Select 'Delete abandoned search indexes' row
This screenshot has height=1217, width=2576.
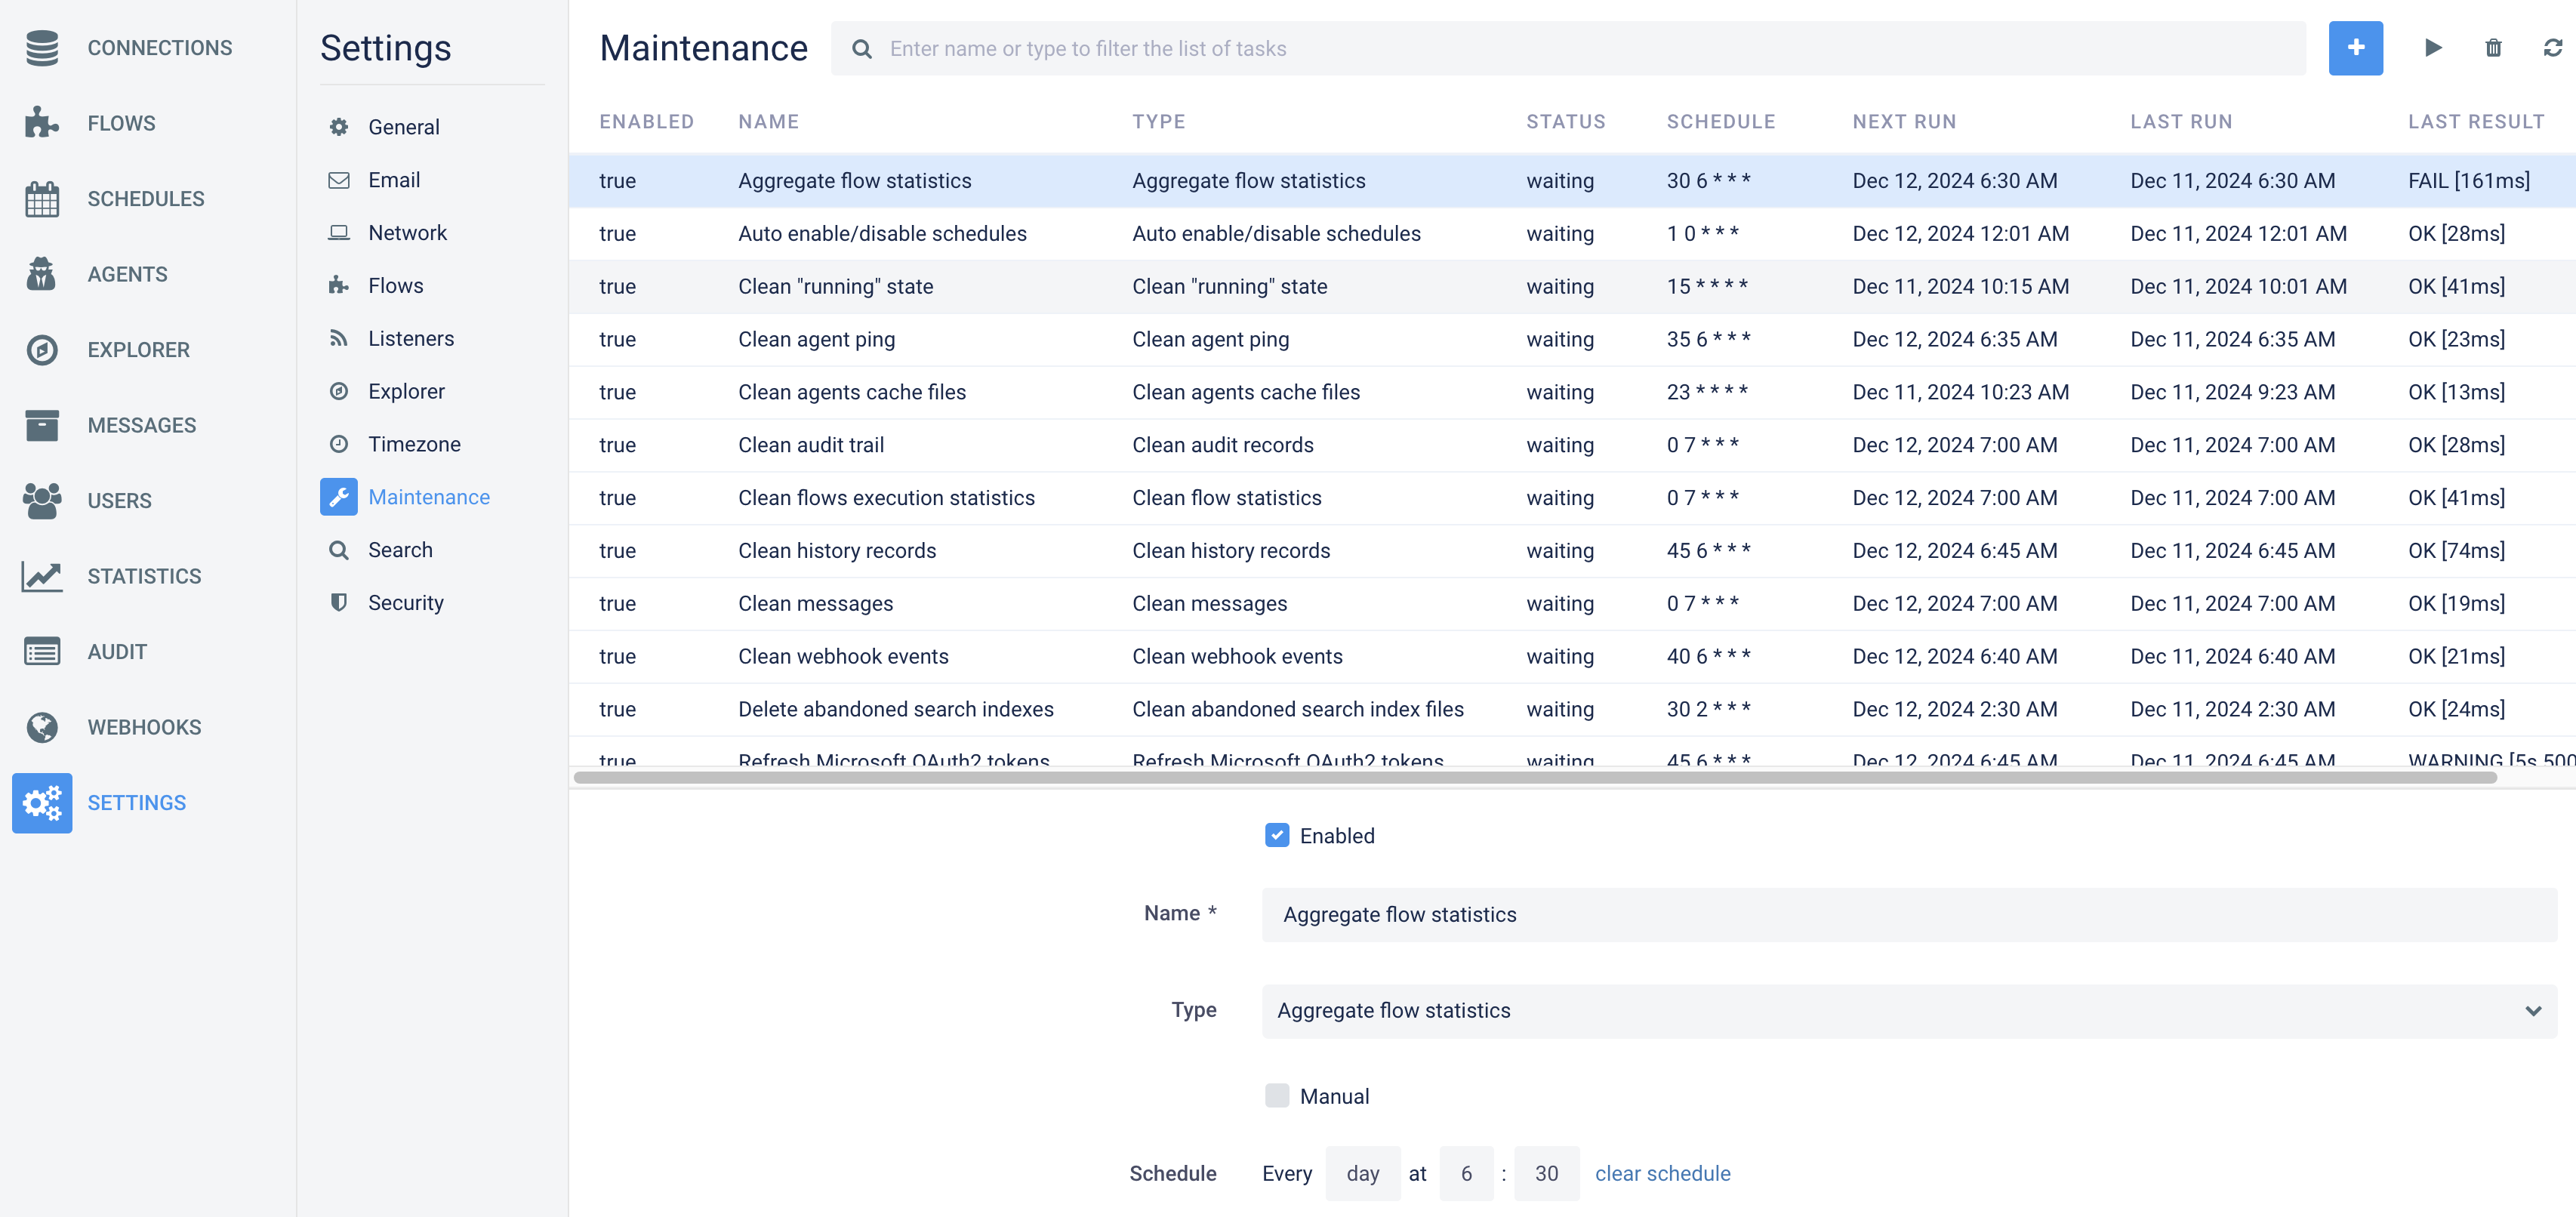coord(1572,710)
